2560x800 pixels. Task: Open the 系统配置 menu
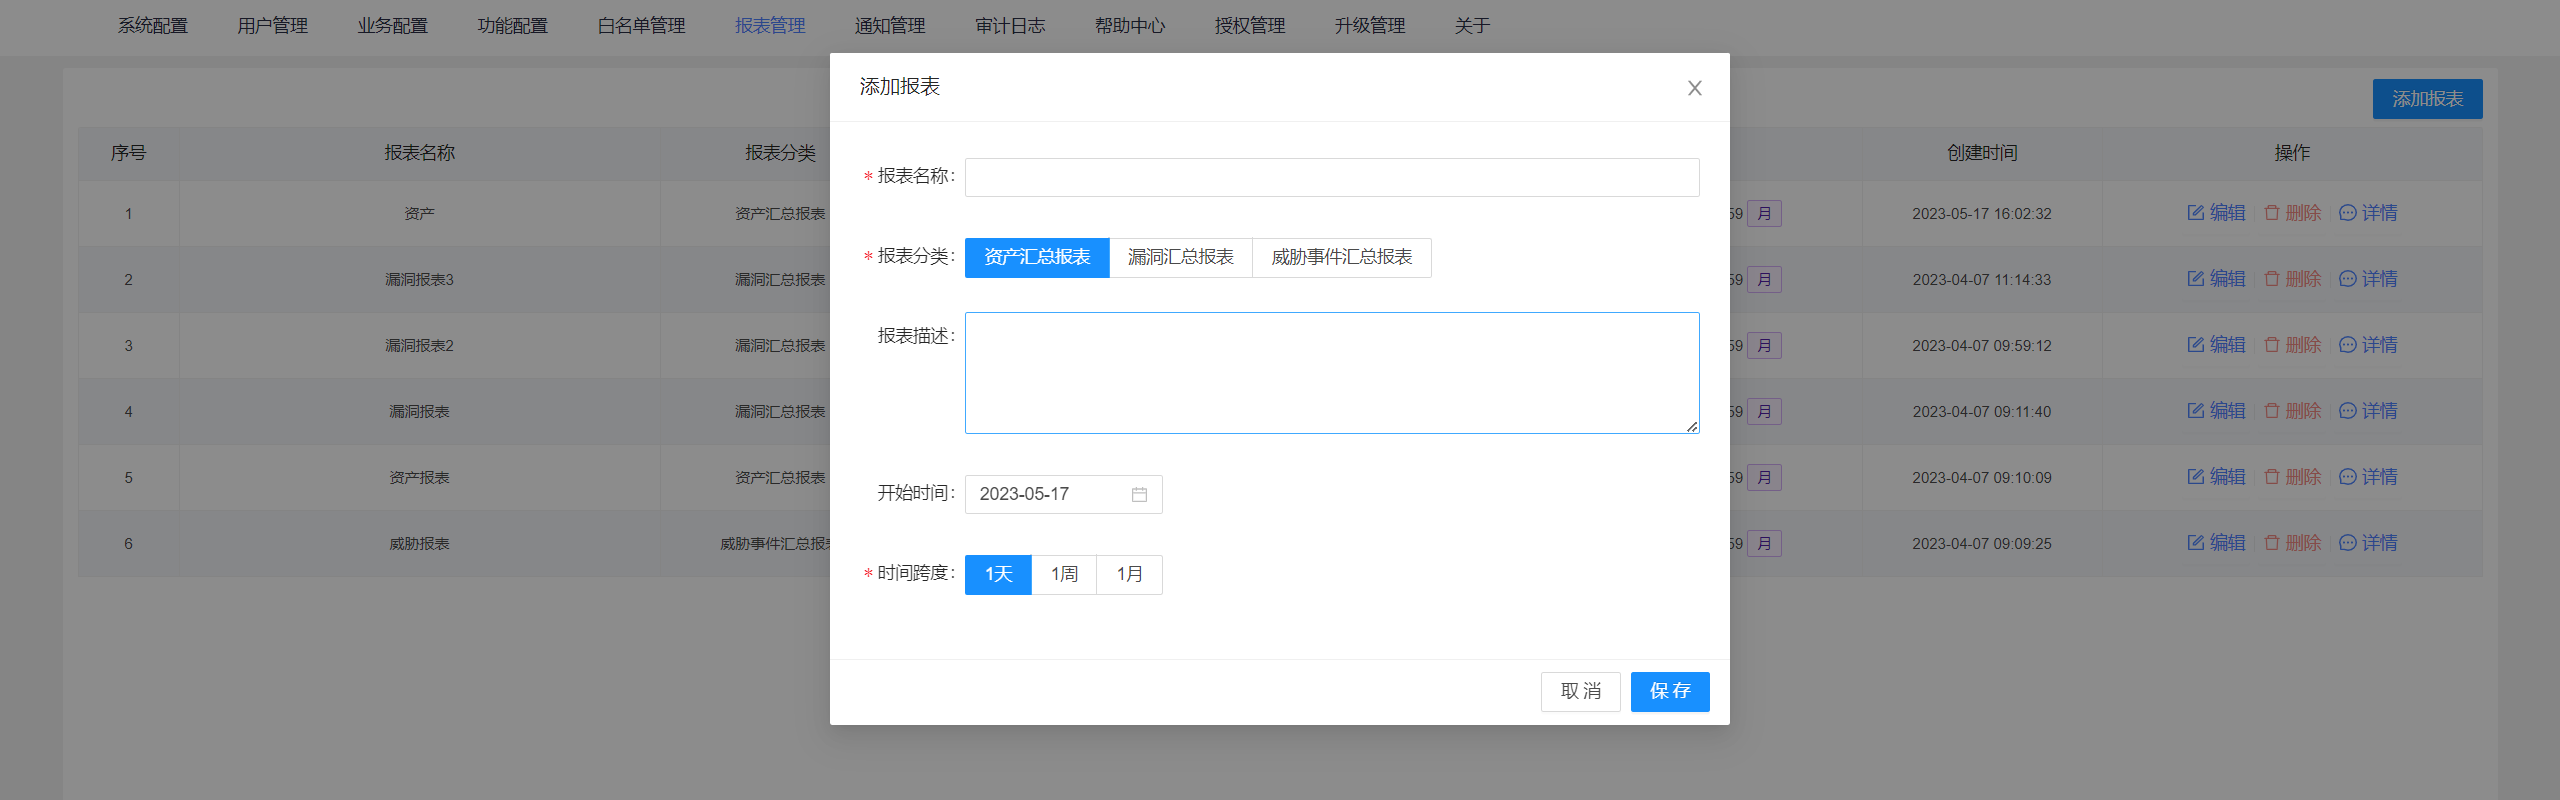coord(153,26)
